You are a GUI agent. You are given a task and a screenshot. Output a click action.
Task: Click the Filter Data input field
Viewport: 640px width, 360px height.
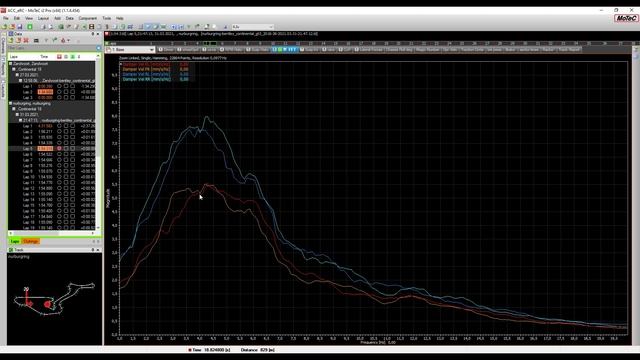click(x=52, y=48)
